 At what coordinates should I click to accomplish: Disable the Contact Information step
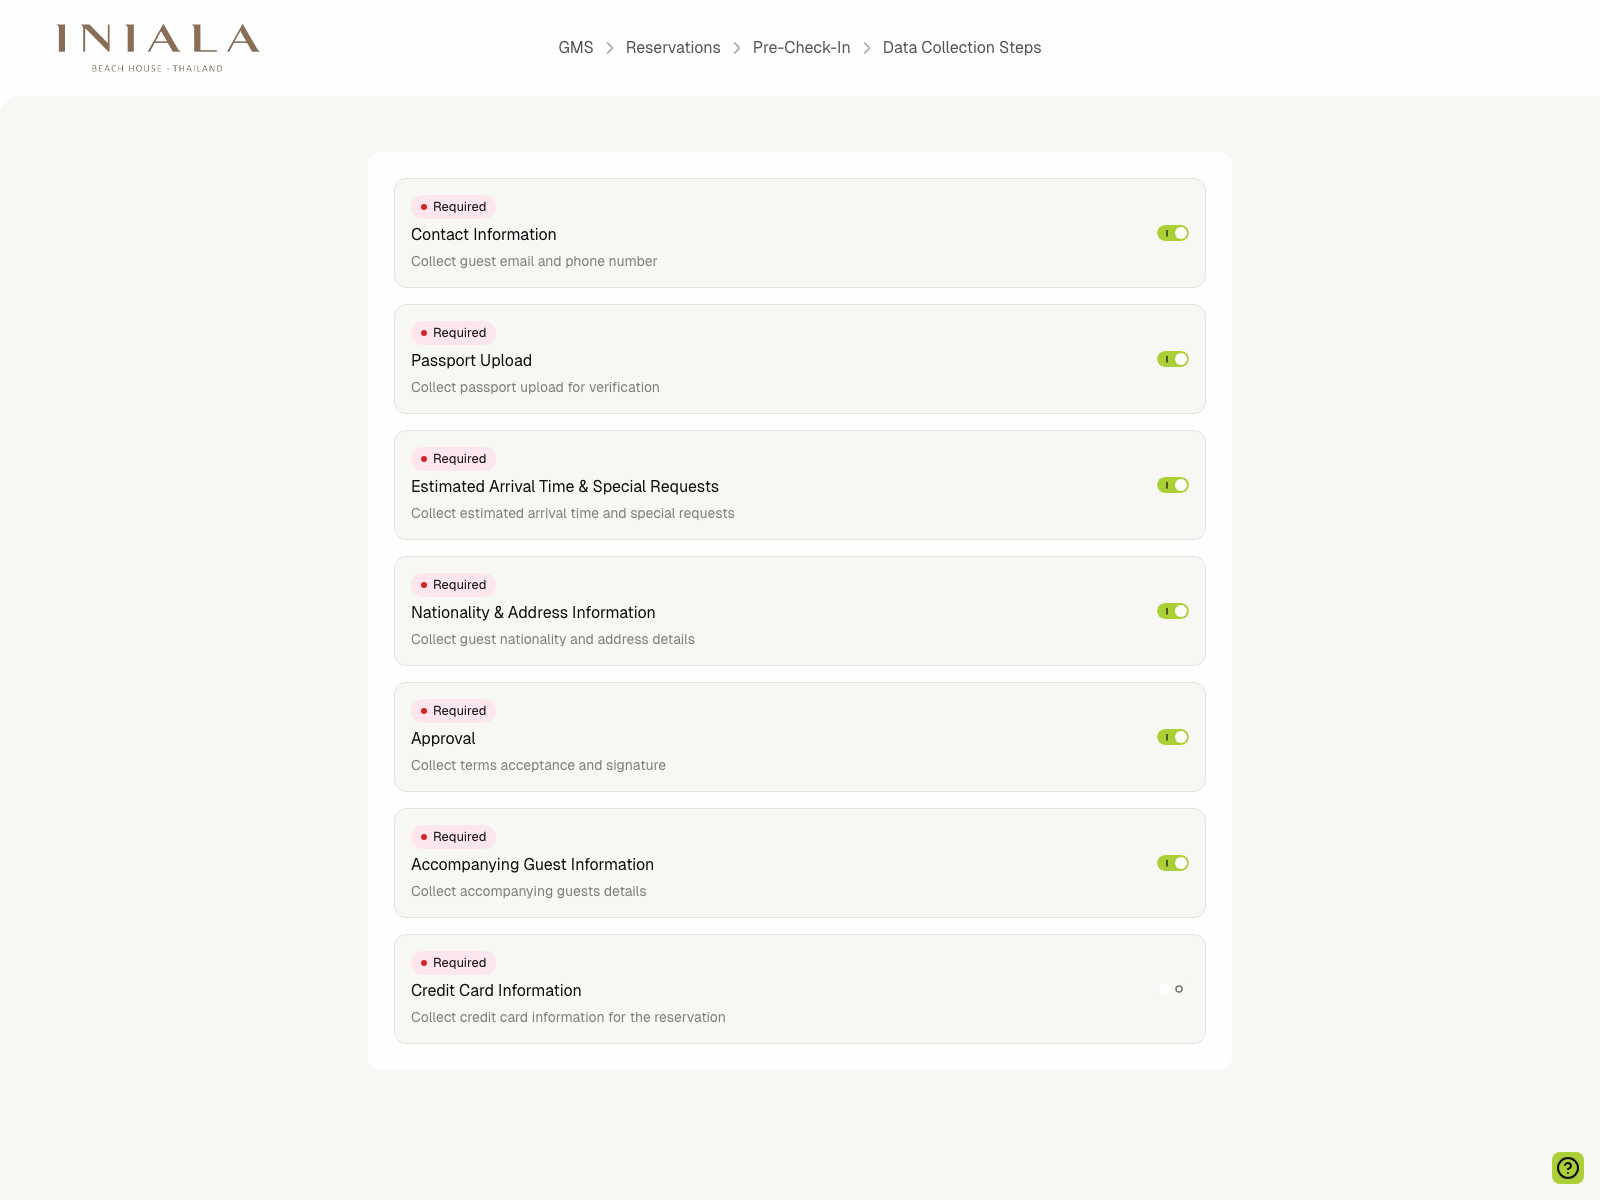(x=1171, y=232)
